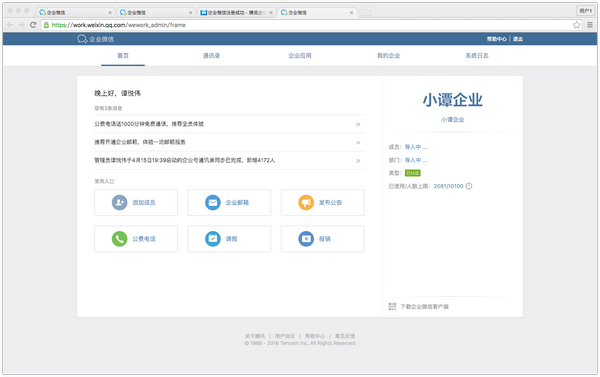Viewport: 600px width, 377px height.
Task: Go to the 我的企业 tab
Action: (388, 56)
